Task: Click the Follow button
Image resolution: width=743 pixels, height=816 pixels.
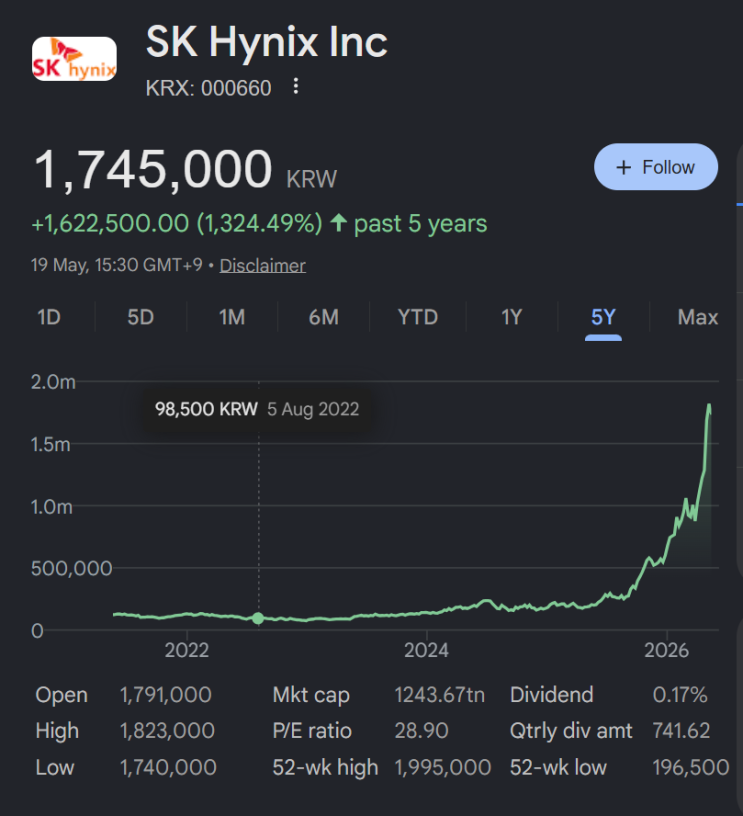Action: tap(656, 167)
